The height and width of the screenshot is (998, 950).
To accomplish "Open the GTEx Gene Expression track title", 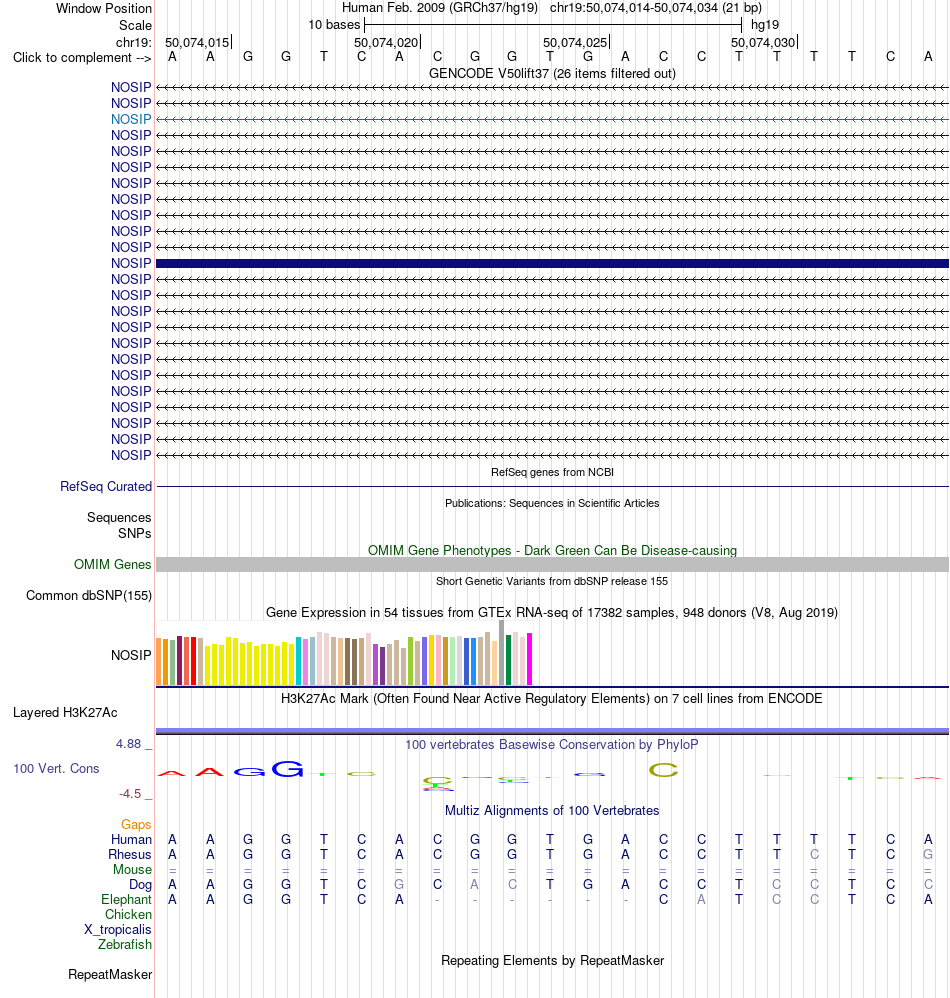I will click(x=552, y=613).
